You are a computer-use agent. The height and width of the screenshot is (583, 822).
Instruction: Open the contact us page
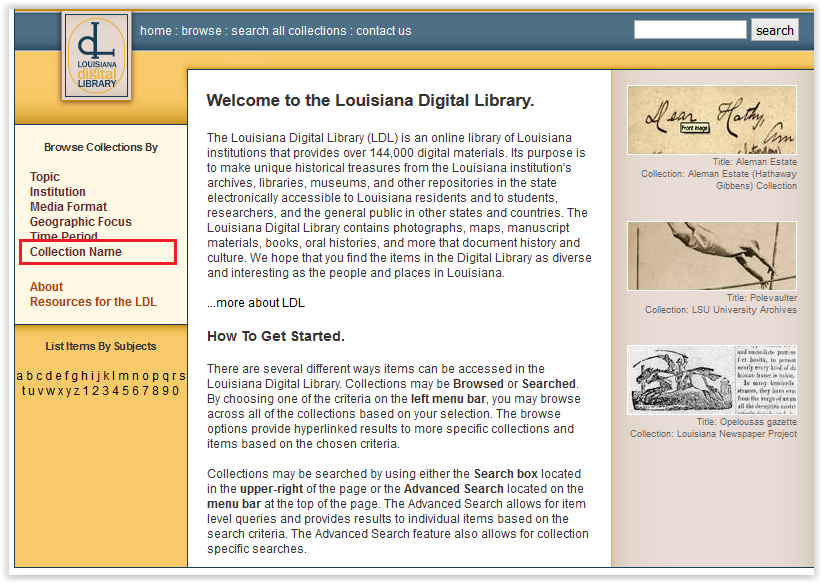click(x=384, y=31)
